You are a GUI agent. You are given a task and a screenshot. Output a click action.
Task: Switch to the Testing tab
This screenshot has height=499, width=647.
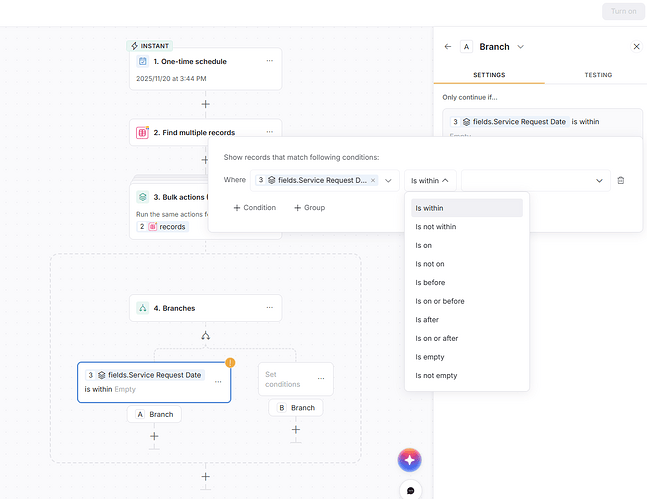pyautogui.click(x=598, y=75)
